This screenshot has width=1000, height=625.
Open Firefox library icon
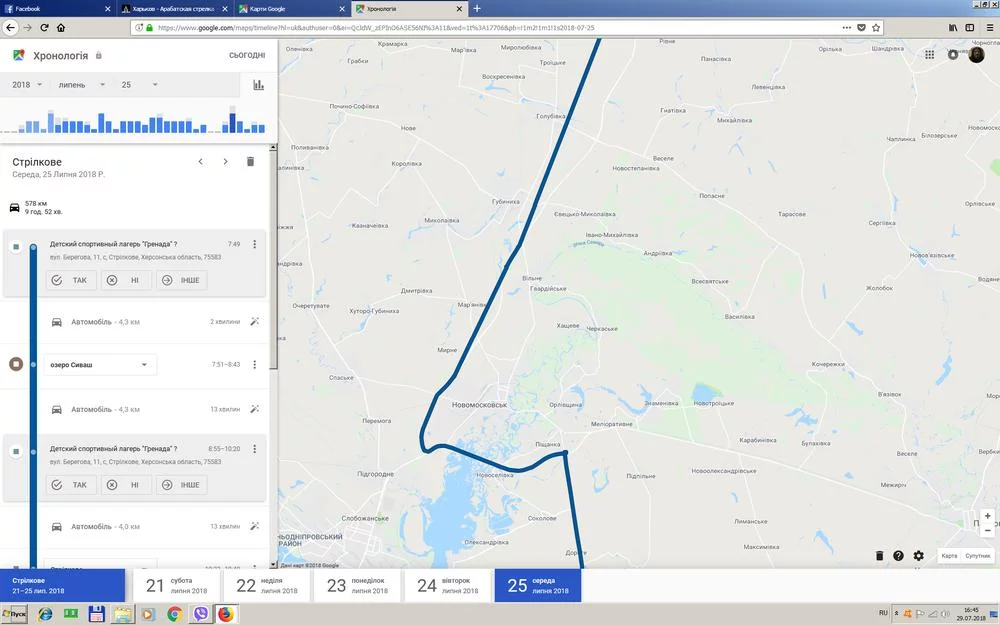point(953,27)
